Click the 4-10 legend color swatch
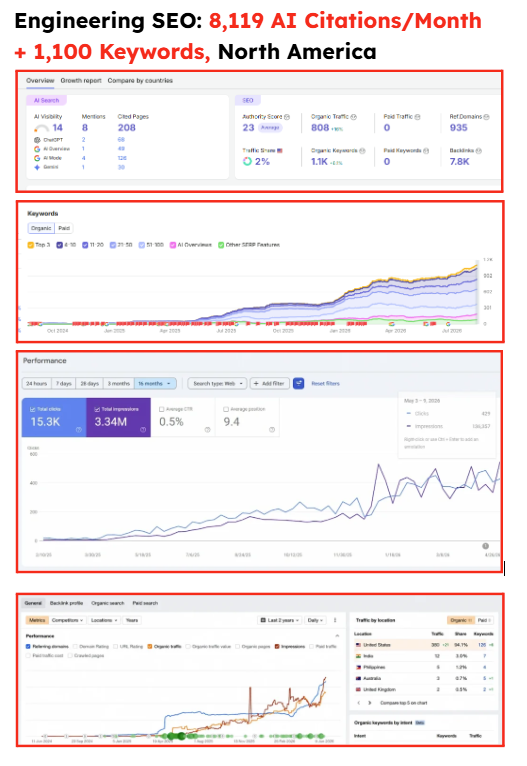 [x=60, y=245]
